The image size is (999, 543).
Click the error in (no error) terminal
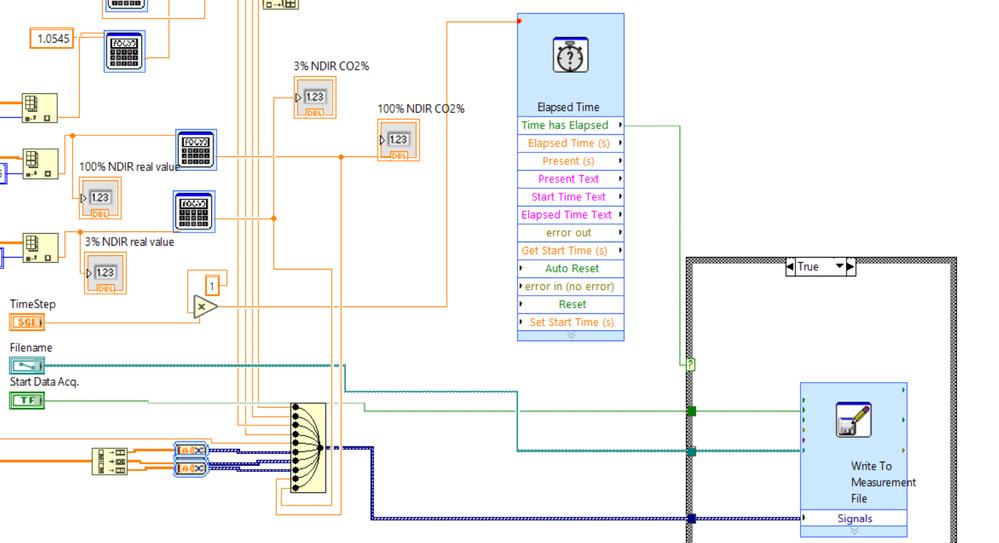571,286
